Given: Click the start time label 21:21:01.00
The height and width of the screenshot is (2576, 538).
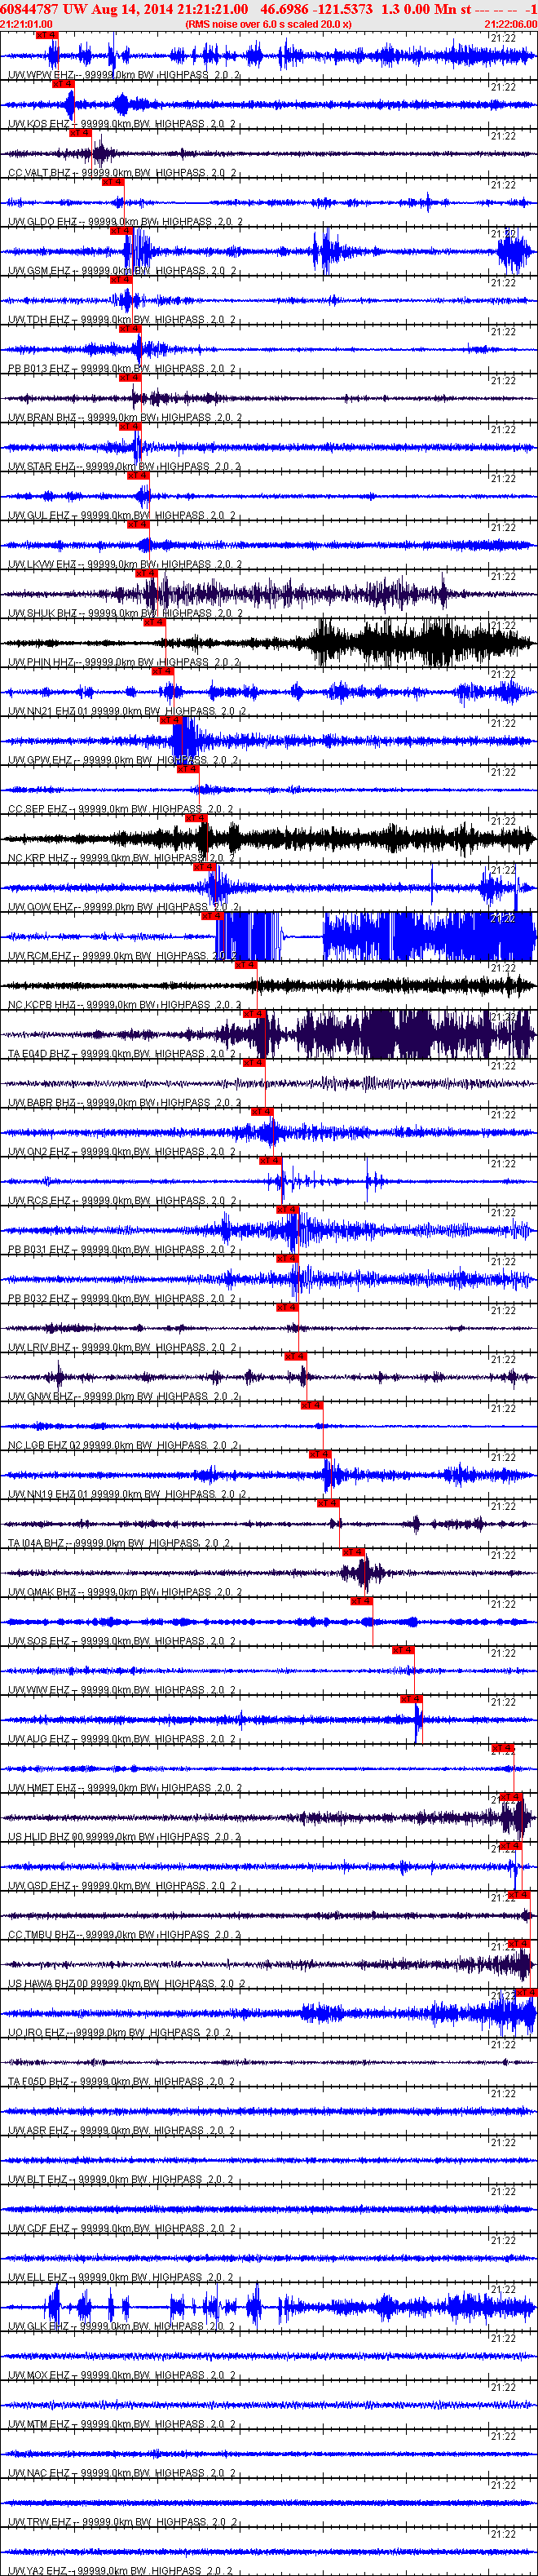Looking at the screenshot, I should pyautogui.click(x=27, y=24).
